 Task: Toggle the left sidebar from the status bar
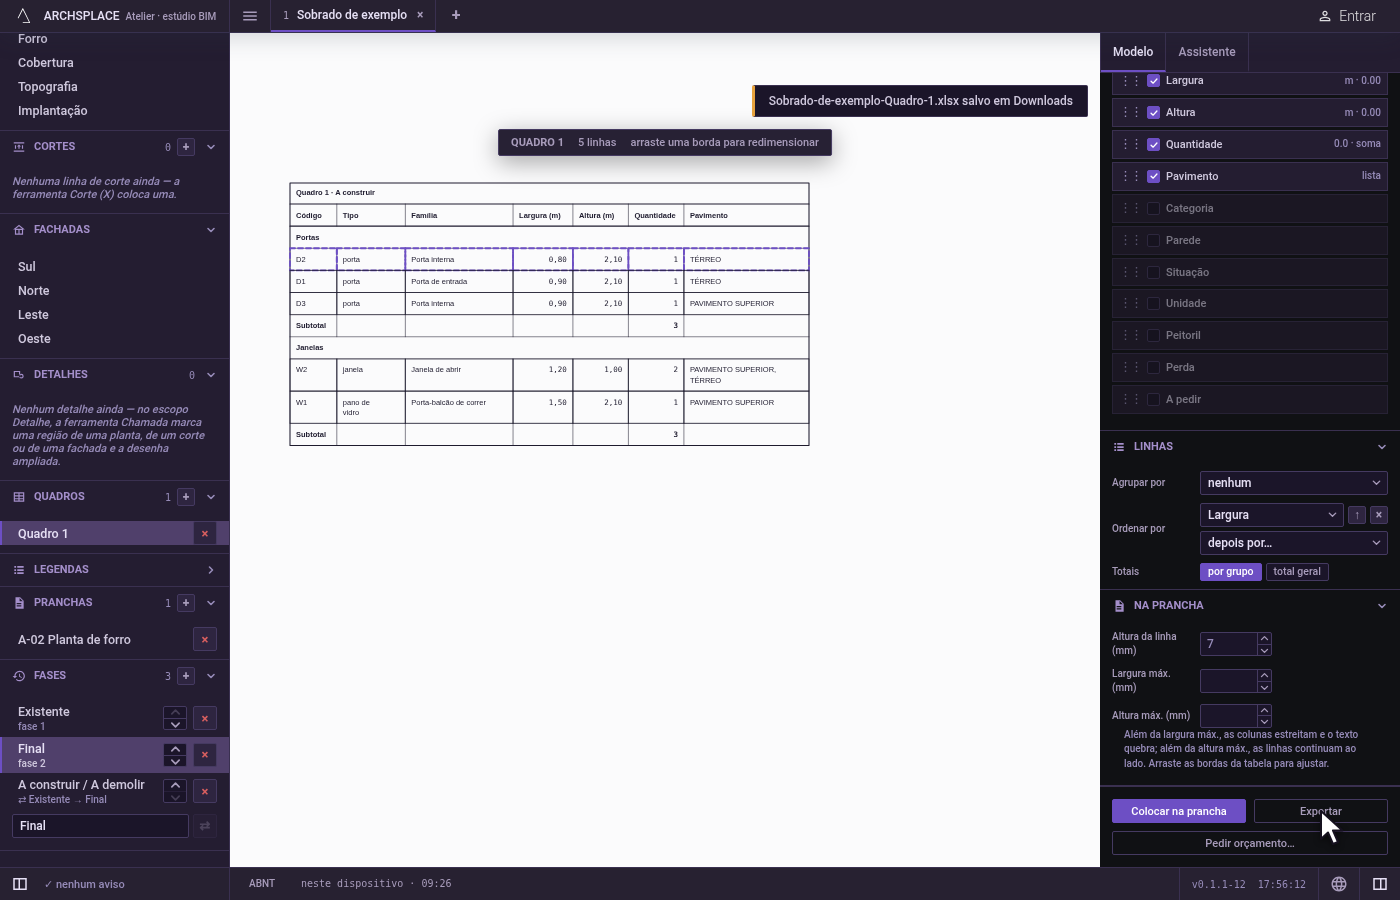20,884
